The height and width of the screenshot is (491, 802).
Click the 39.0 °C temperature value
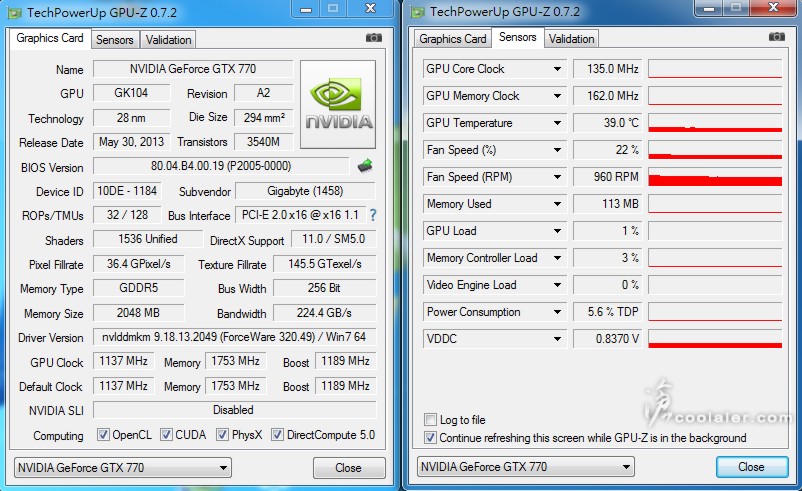click(608, 123)
